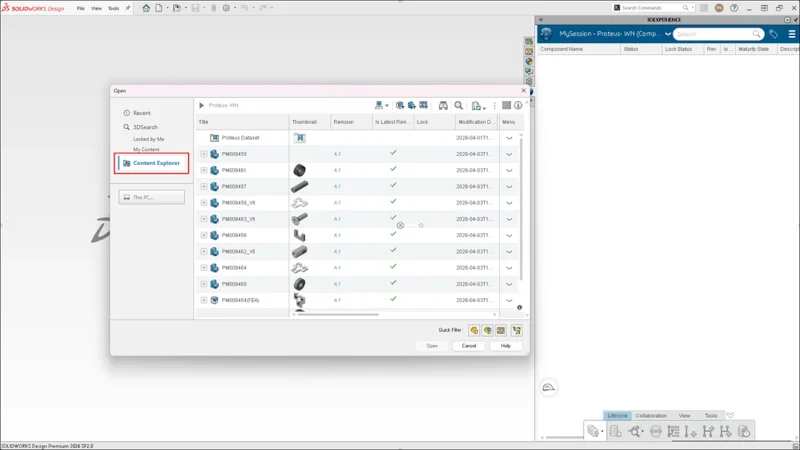The height and width of the screenshot is (450, 800).
Task: Toggle the list view icon in the dialog toolbar
Action: tap(506, 106)
